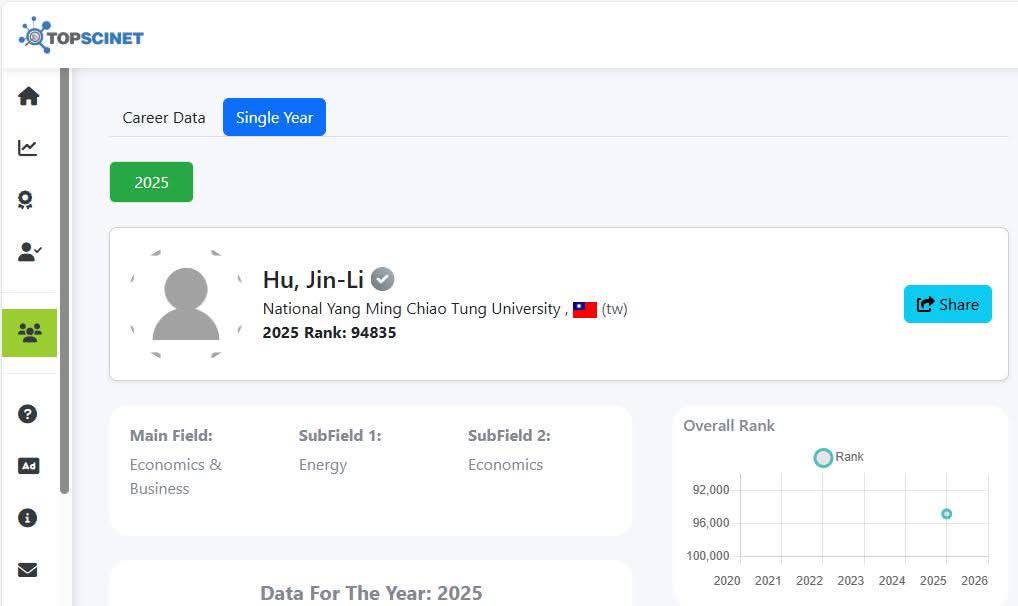Screen dimensions: 1018x606
Task: Switch to the Career Data tab
Action: pyautogui.click(x=163, y=117)
